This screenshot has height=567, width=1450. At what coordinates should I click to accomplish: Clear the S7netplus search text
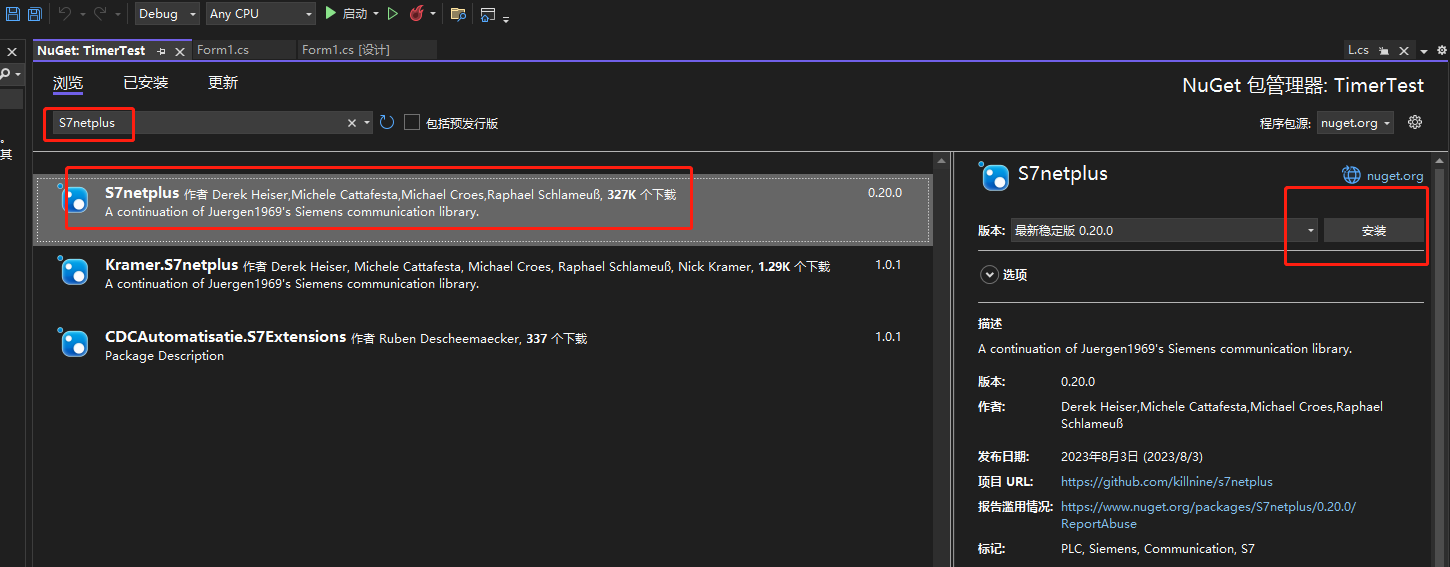[x=352, y=123]
